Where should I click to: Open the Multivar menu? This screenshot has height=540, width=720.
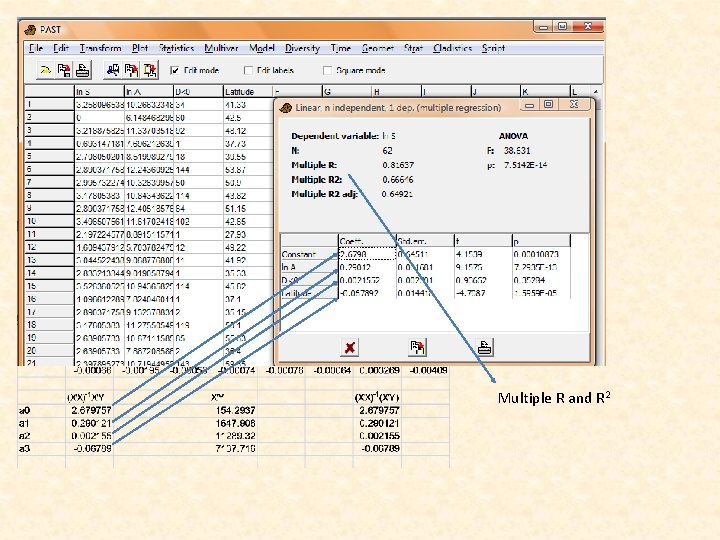[221, 48]
